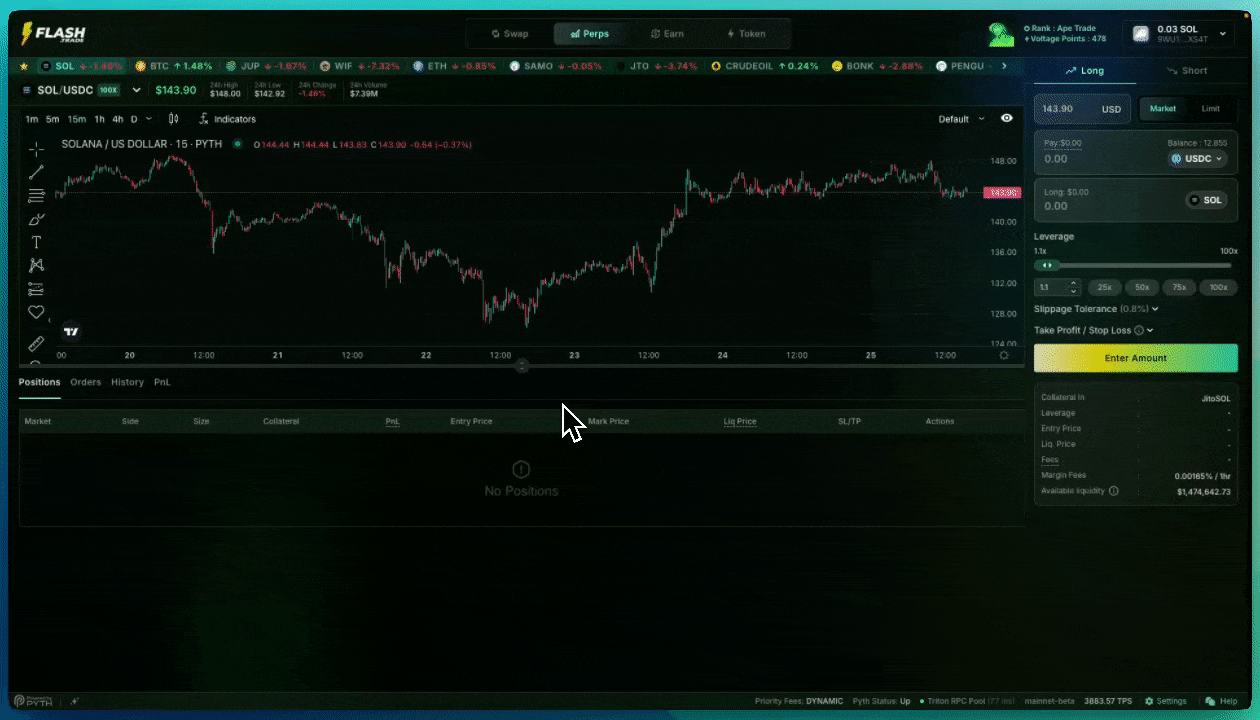1260x720 pixels.
Task: Open the ruler measure tool
Action: pyautogui.click(x=36, y=343)
